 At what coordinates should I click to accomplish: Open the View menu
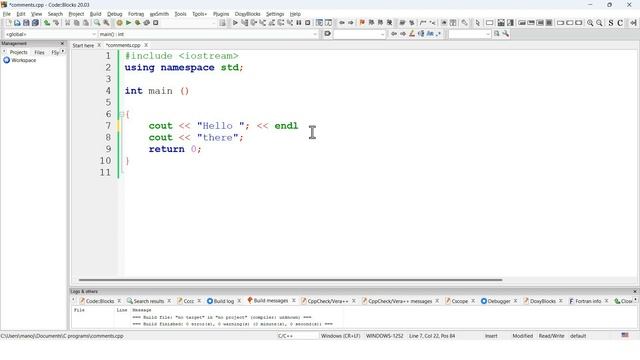point(36,14)
